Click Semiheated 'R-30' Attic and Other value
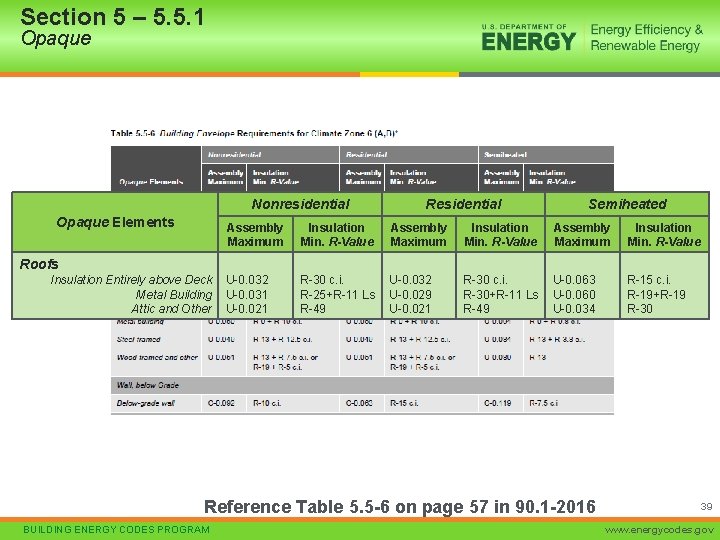The height and width of the screenshot is (540, 720). pyautogui.click(x=640, y=309)
